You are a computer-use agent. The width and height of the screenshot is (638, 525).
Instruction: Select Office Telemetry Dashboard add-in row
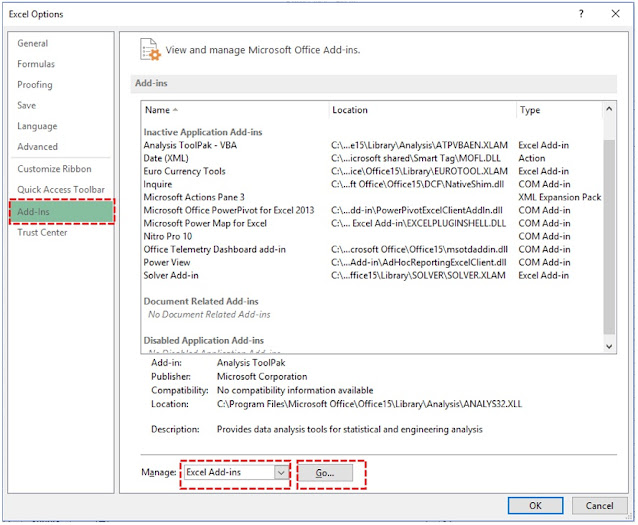click(x=372, y=249)
